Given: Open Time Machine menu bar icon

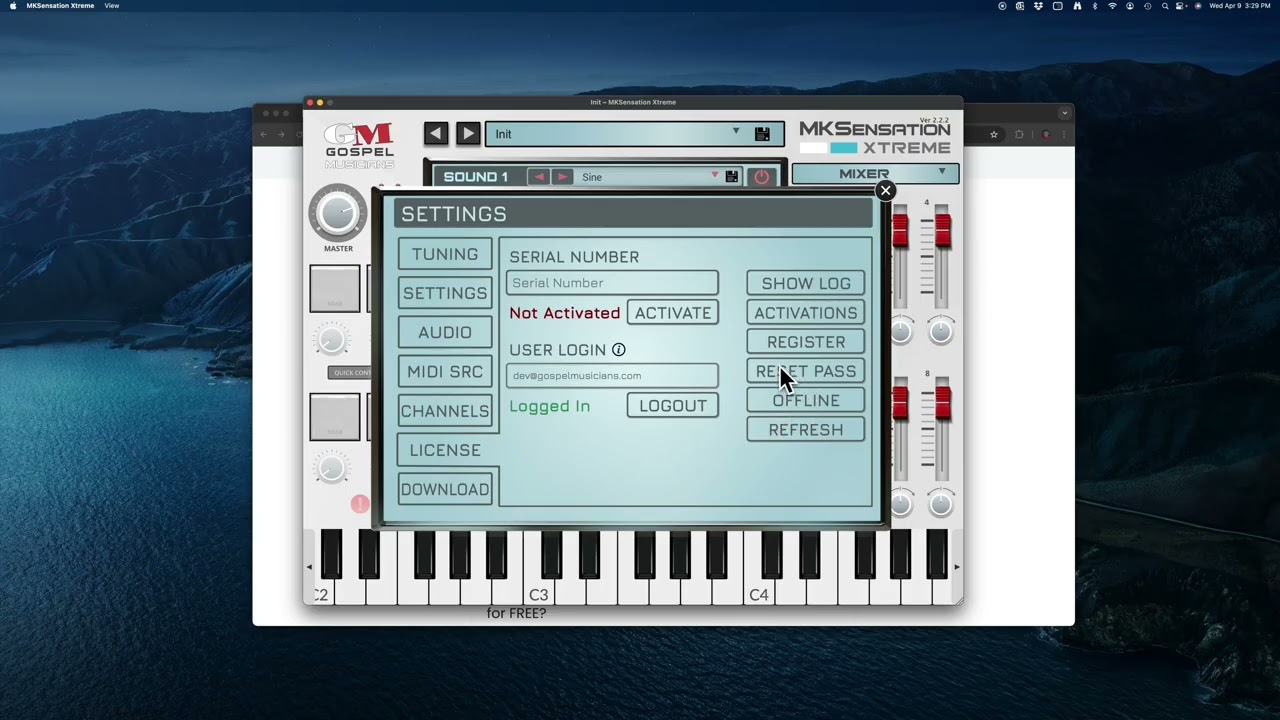Looking at the screenshot, I should point(1147,6).
